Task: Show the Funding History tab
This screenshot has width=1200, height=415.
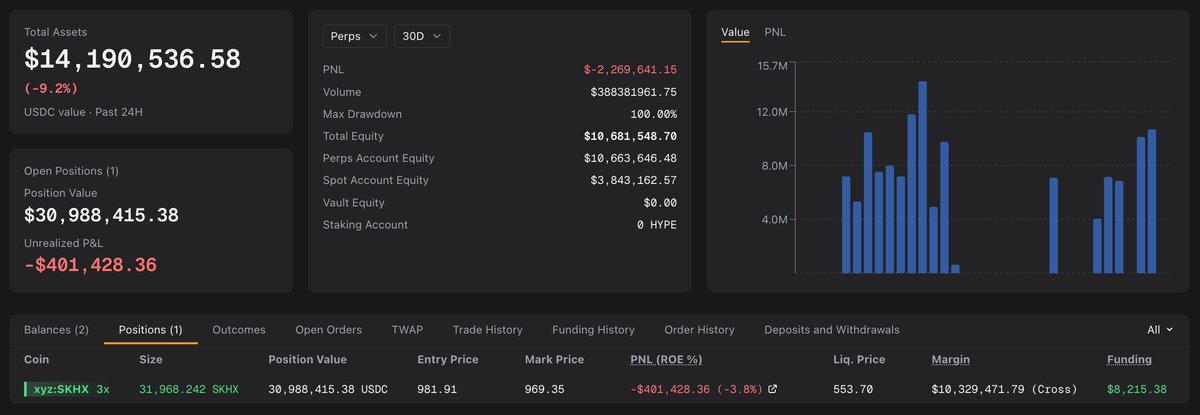Action: (x=593, y=329)
